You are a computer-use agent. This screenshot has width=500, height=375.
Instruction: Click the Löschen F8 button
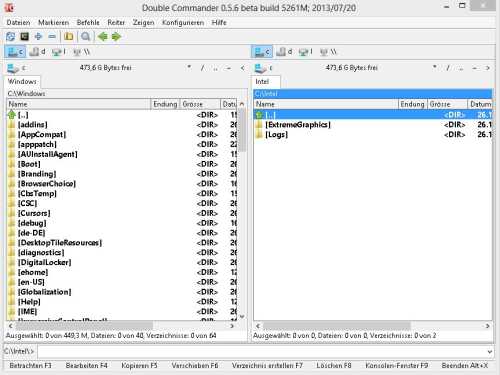point(334,365)
